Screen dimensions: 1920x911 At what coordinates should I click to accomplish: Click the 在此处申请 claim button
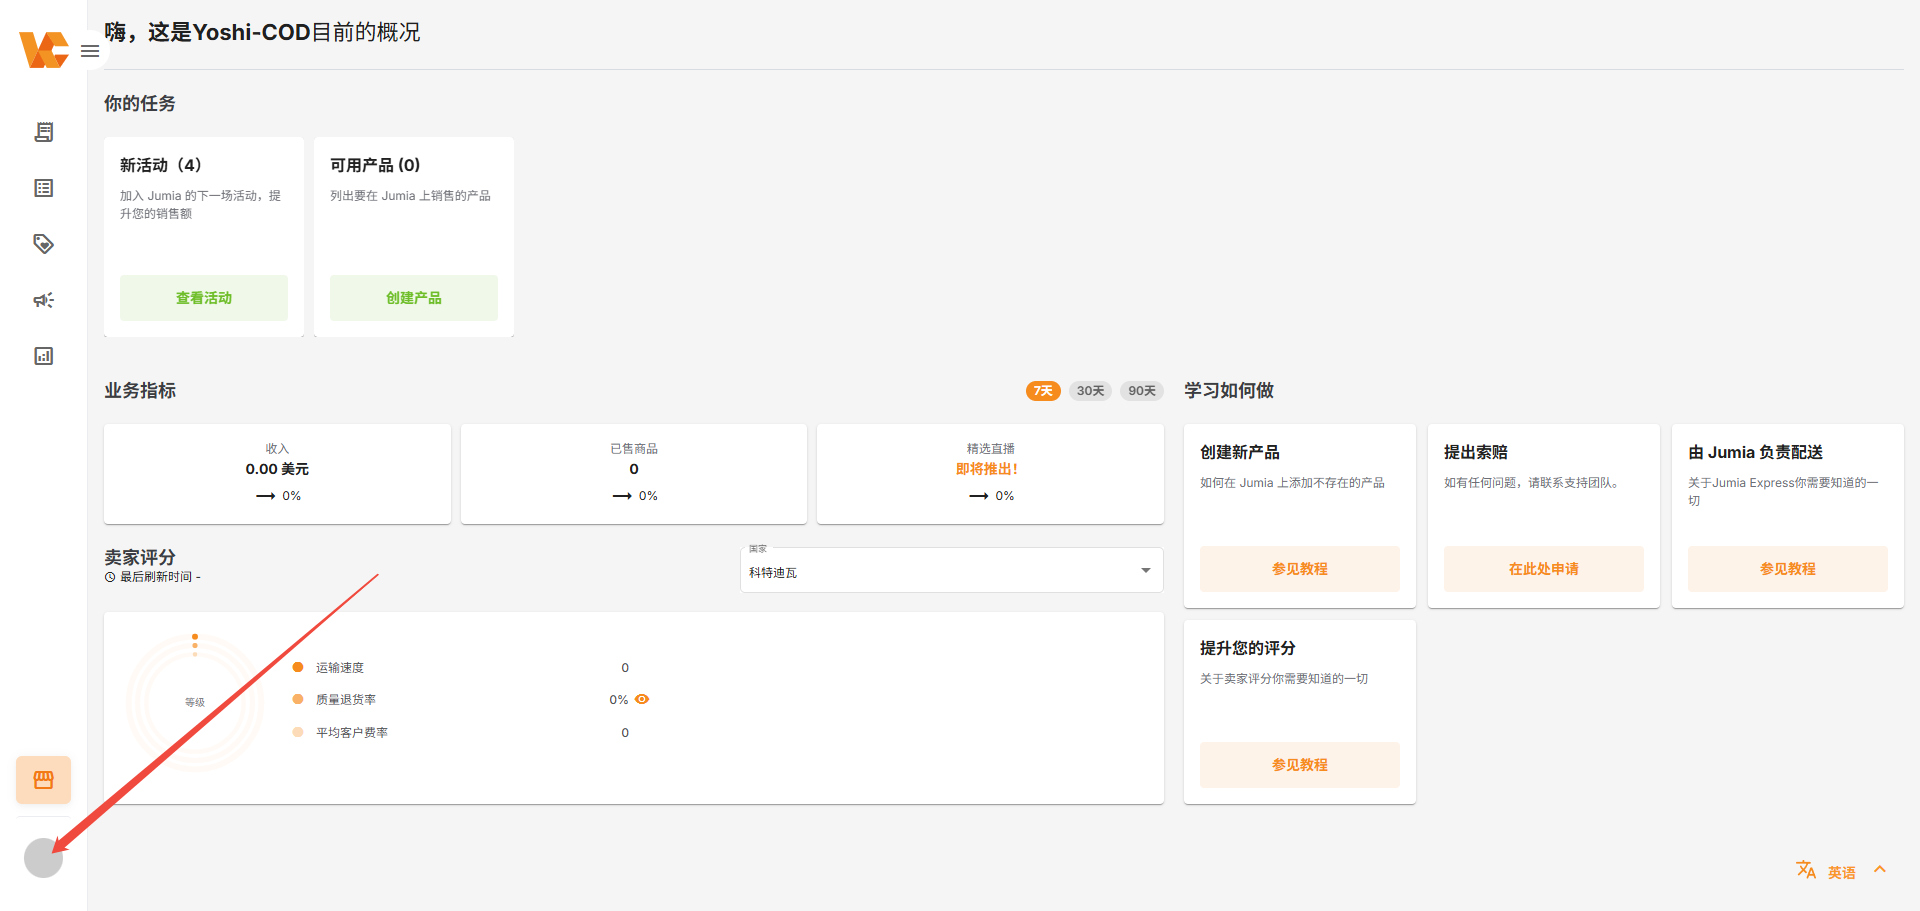(1543, 569)
